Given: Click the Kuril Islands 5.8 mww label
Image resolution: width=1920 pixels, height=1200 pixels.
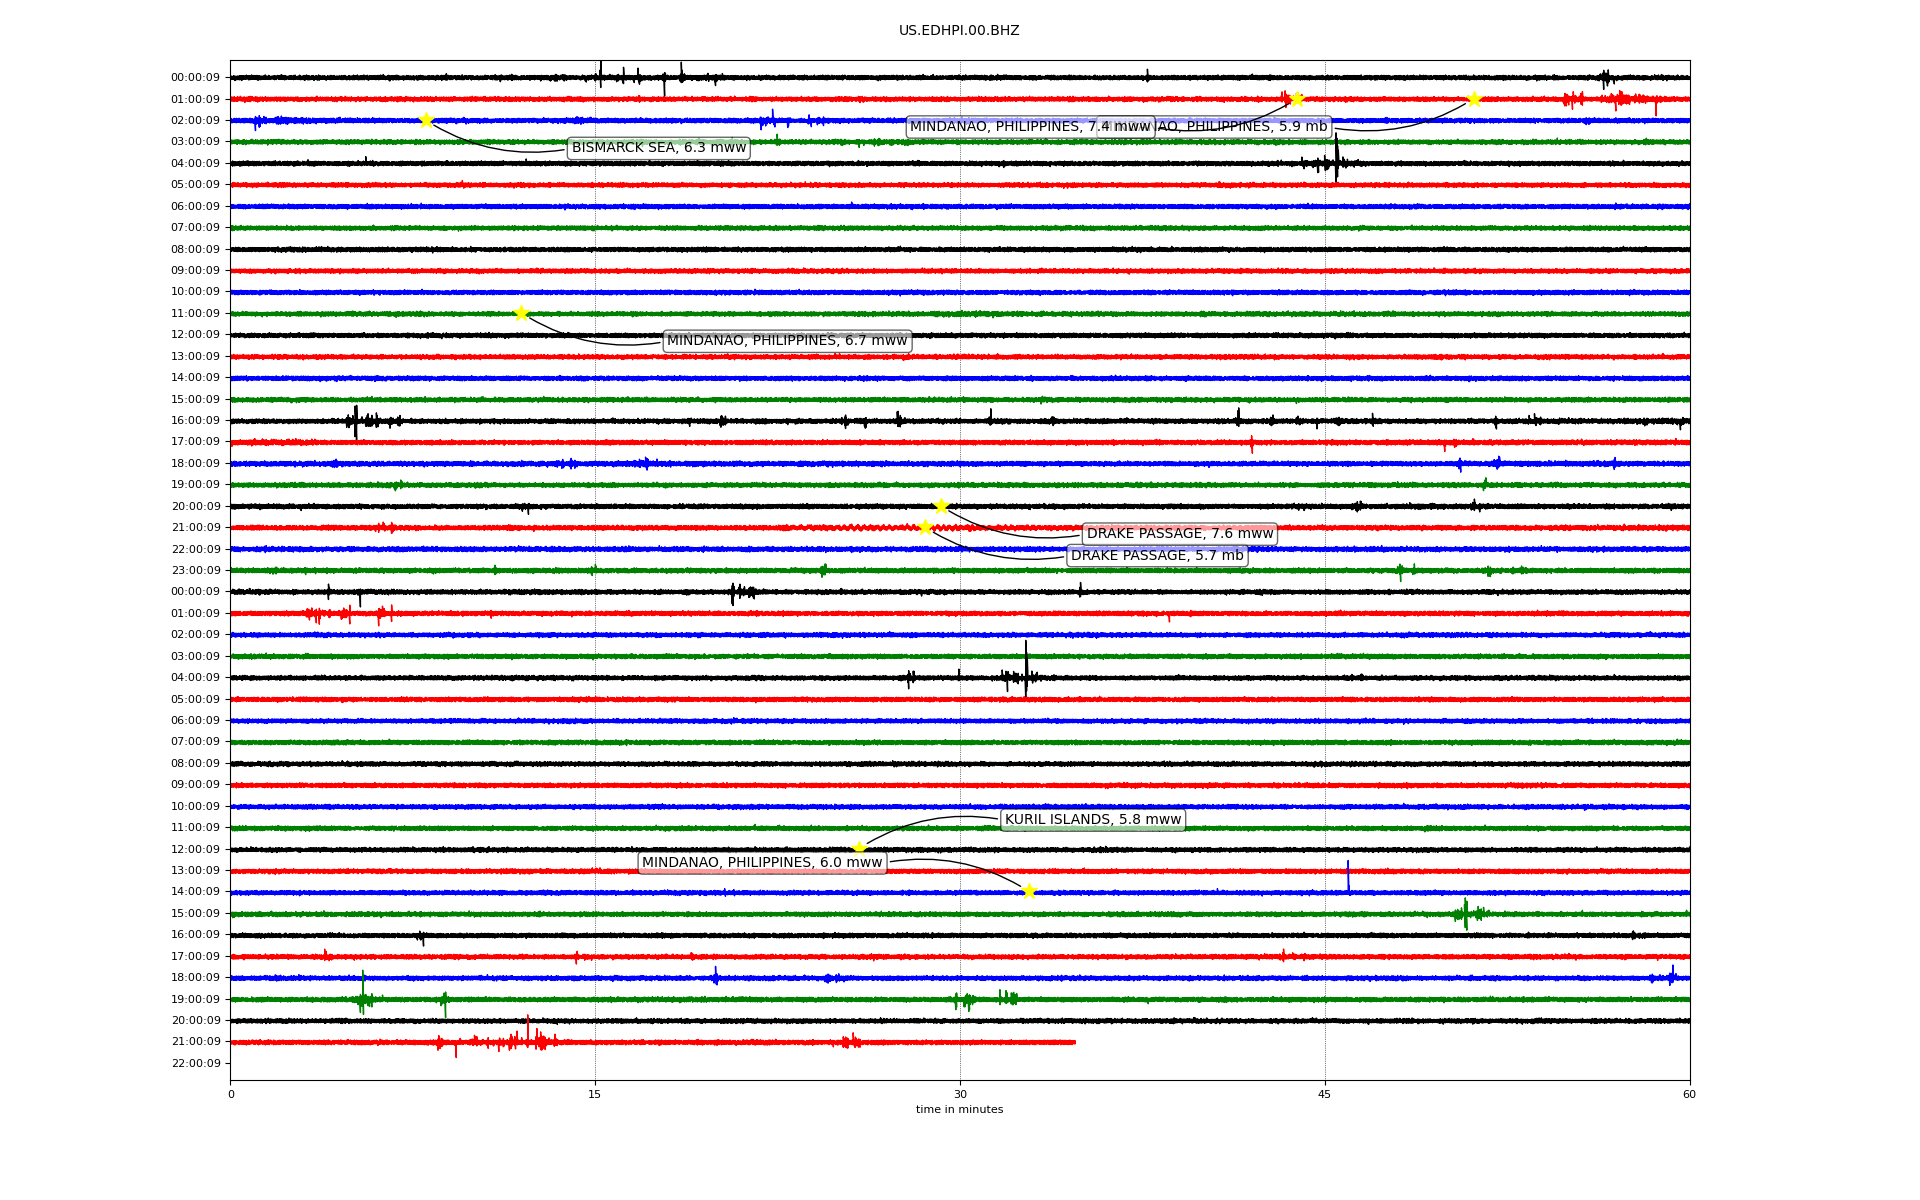Looking at the screenshot, I should coord(1092,820).
